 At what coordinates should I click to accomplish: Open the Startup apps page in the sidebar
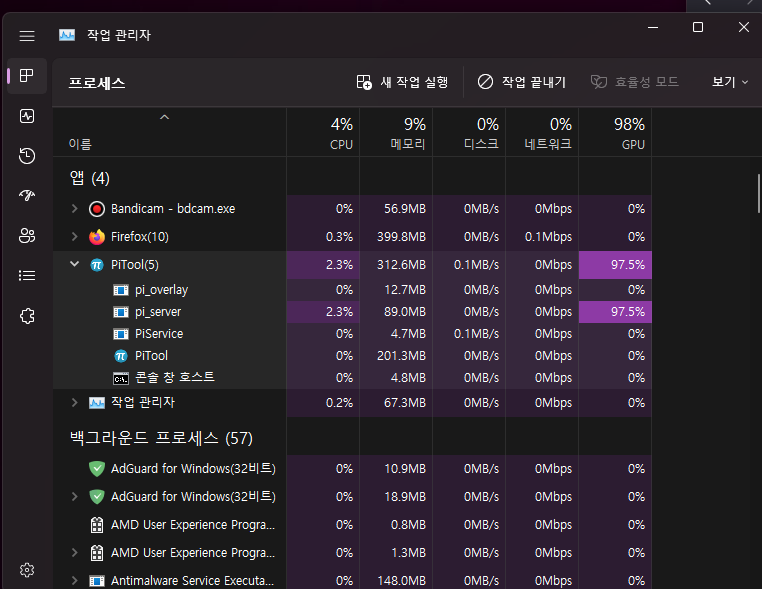point(27,196)
